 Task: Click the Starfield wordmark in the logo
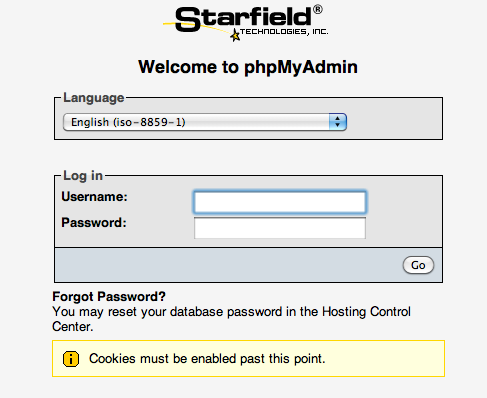(x=243, y=19)
